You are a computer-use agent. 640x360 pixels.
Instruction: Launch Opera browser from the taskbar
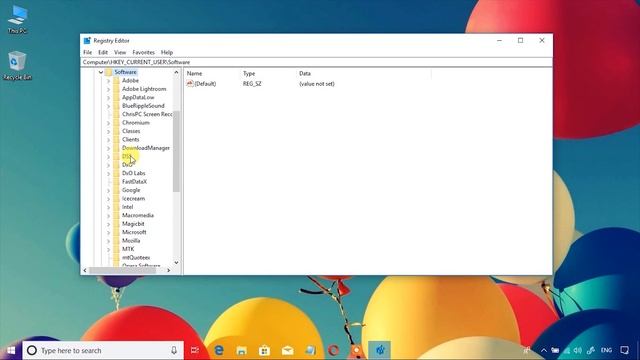pyautogui.click(x=333, y=350)
